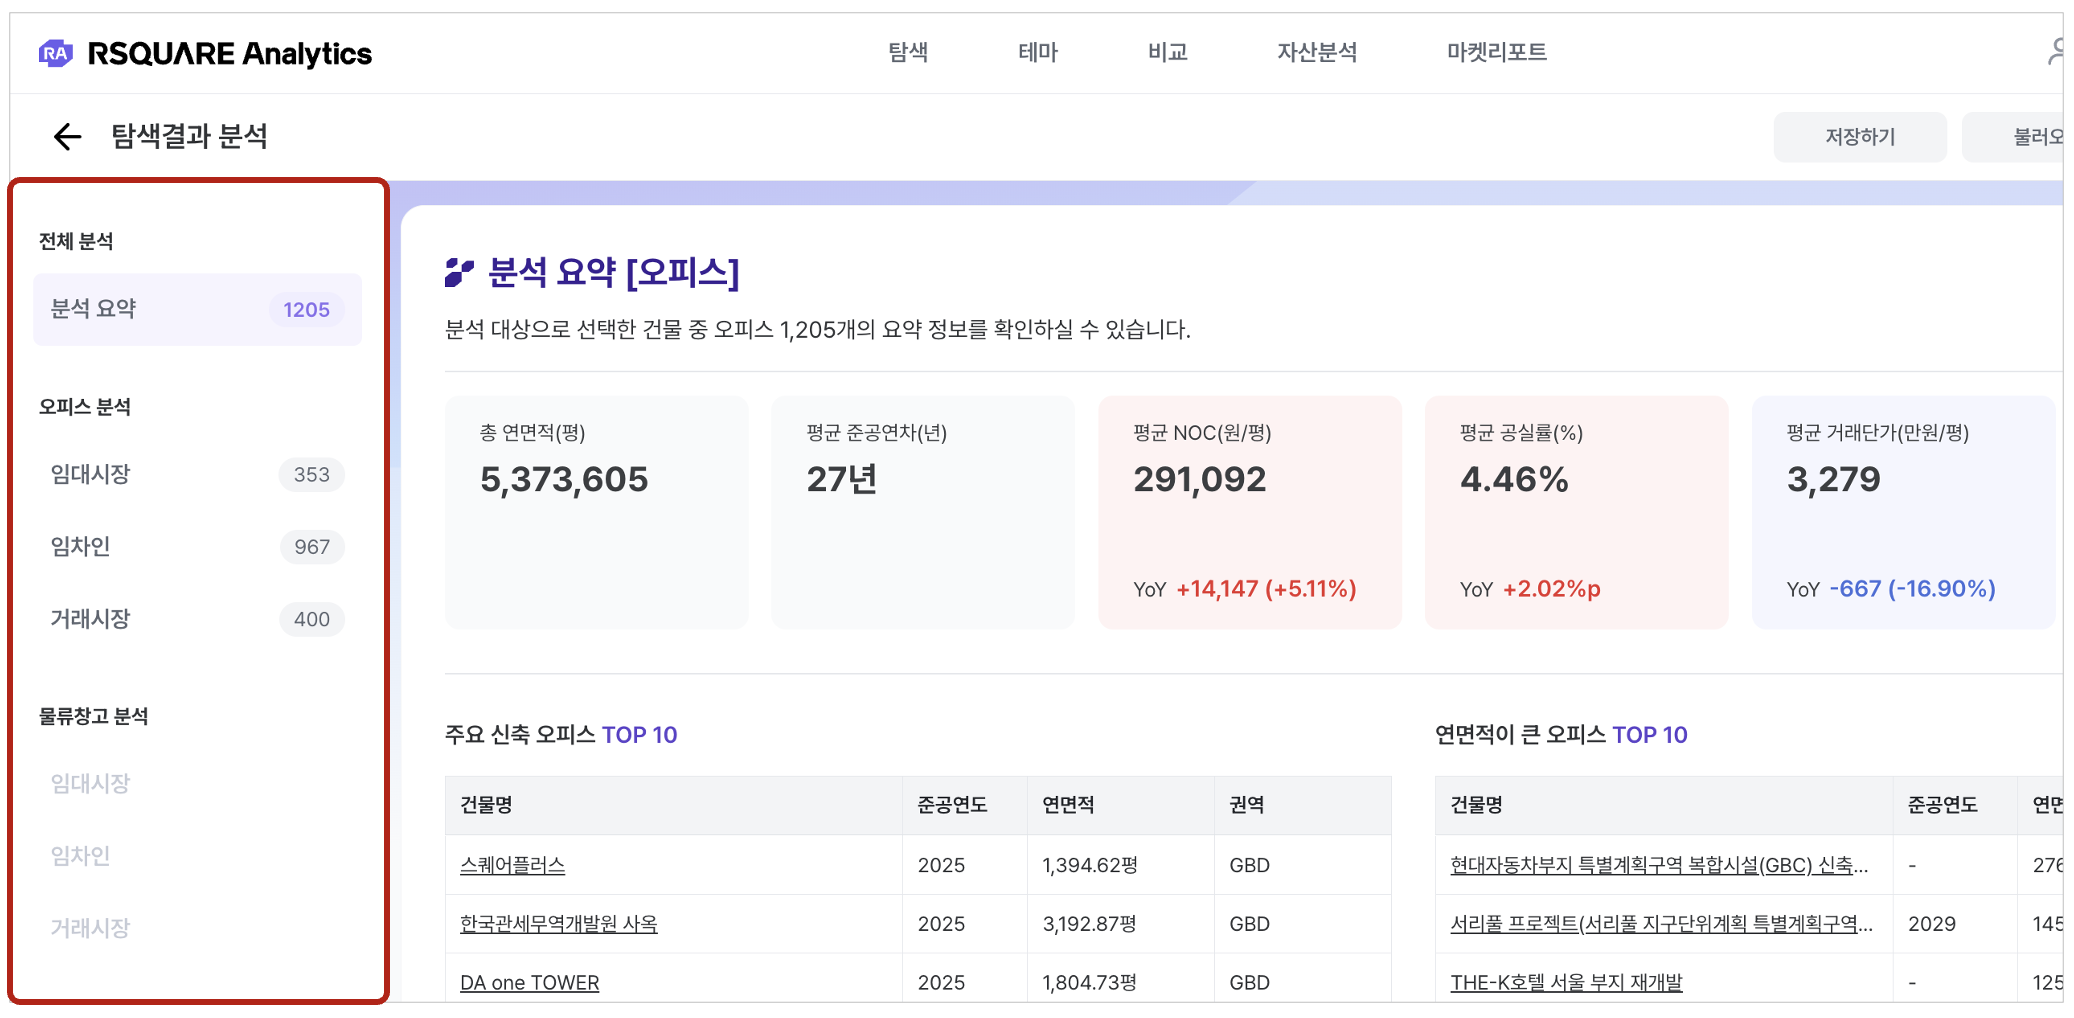Image resolution: width=2074 pixels, height=1018 pixels.
Task: Go to the 비교 menu
Action: tap(1167, 52)
